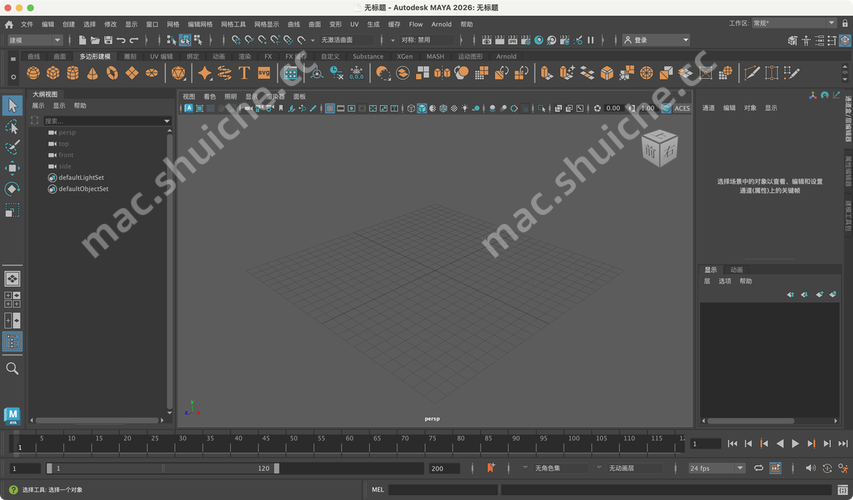Toggle snap to grid magnet icon
The image size is (853, 500).
coord(236,40)
